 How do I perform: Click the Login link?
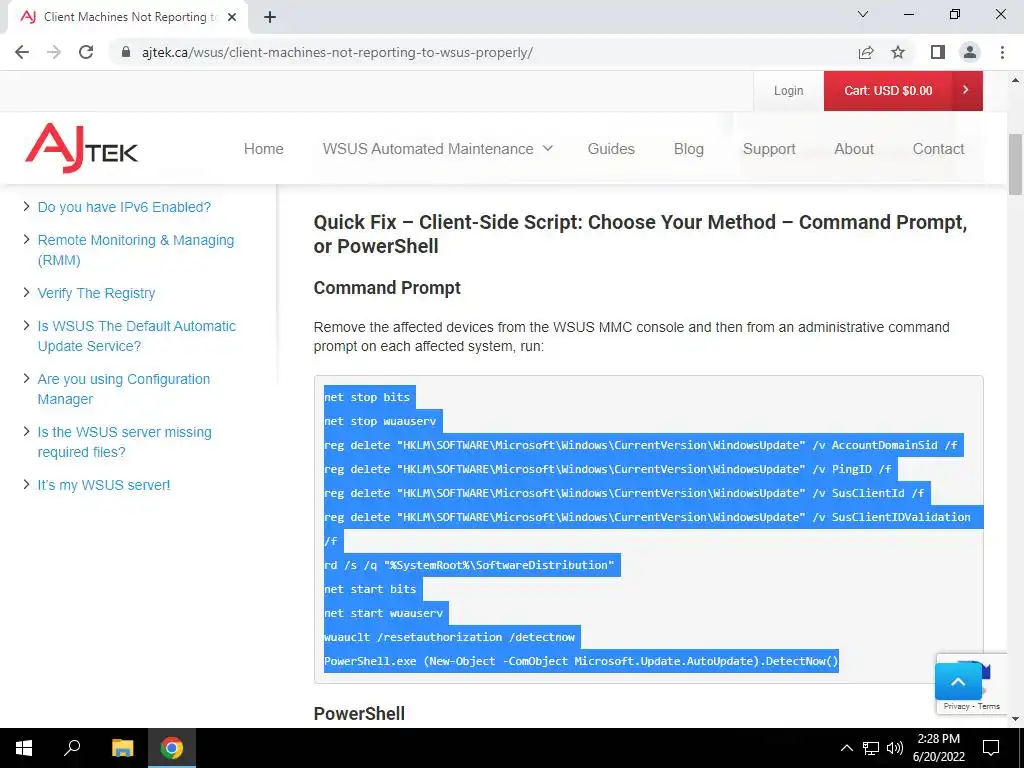[788, 91]
